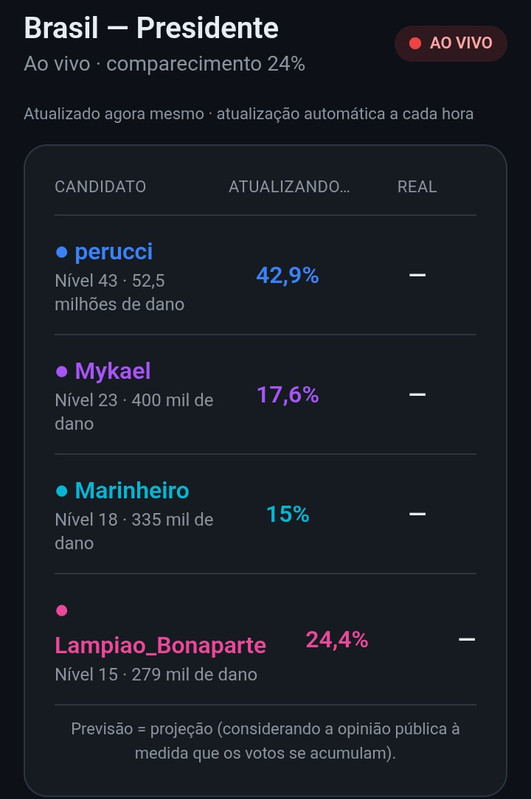Click Marinheiro's 15% projection value

click(288, 514)
